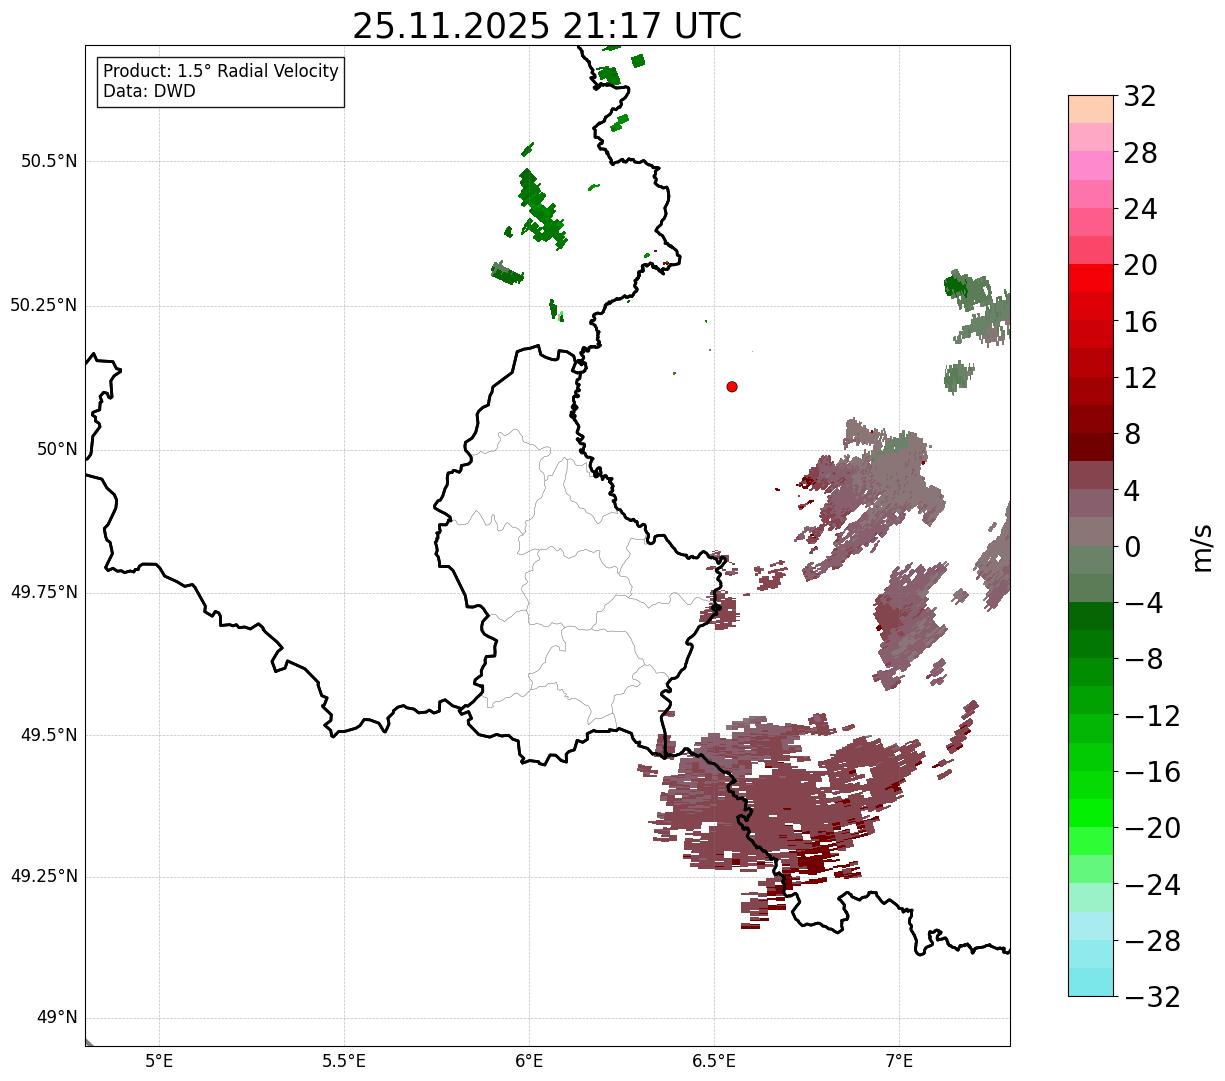Click the Product: 1.5° Radial Velocity label
1225x1081 pixels.
[221, 72]
